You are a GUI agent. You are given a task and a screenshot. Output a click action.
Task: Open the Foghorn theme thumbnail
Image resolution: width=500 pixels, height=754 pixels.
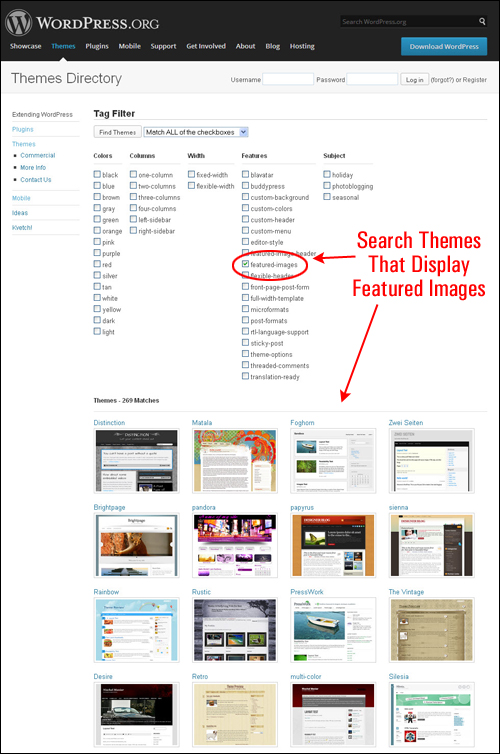333,461
